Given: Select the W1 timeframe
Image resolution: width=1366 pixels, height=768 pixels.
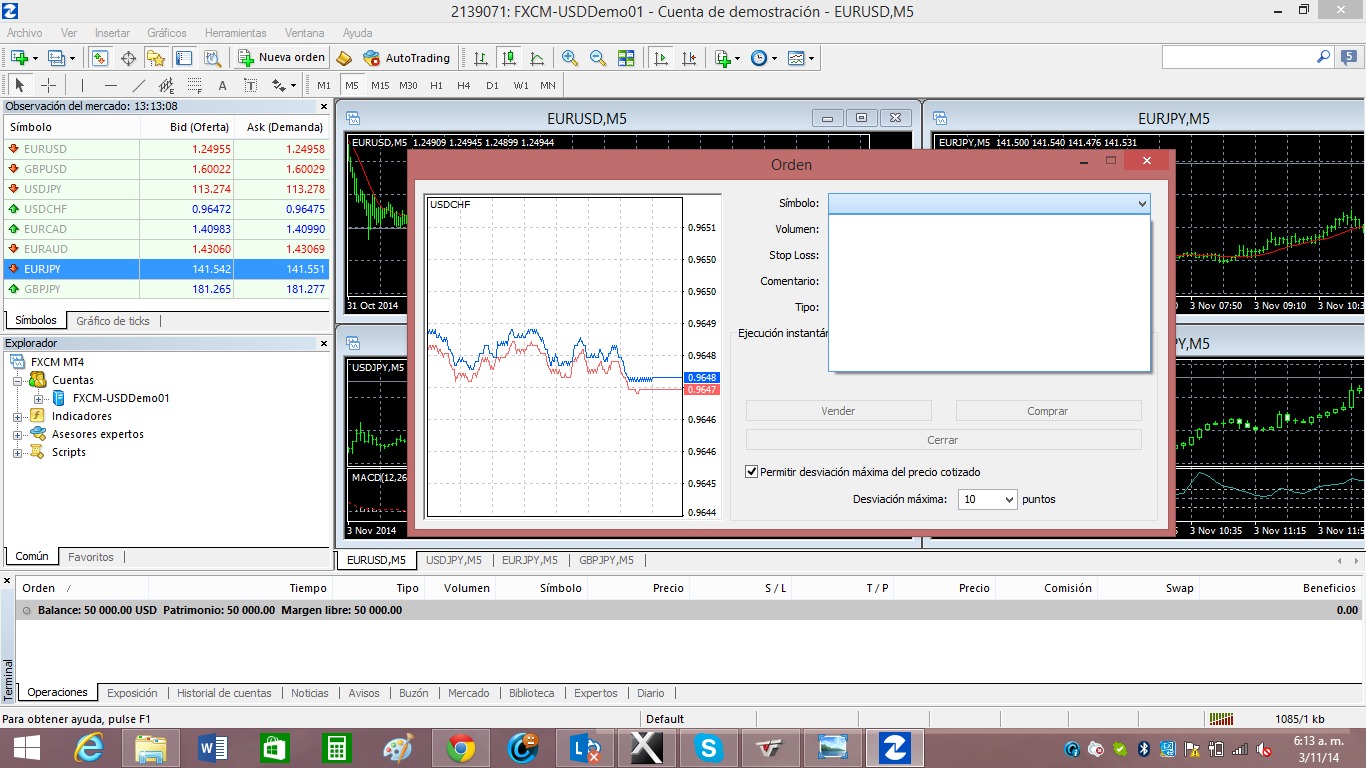Looking at the screenshot, I should click(x=521, y=85).
